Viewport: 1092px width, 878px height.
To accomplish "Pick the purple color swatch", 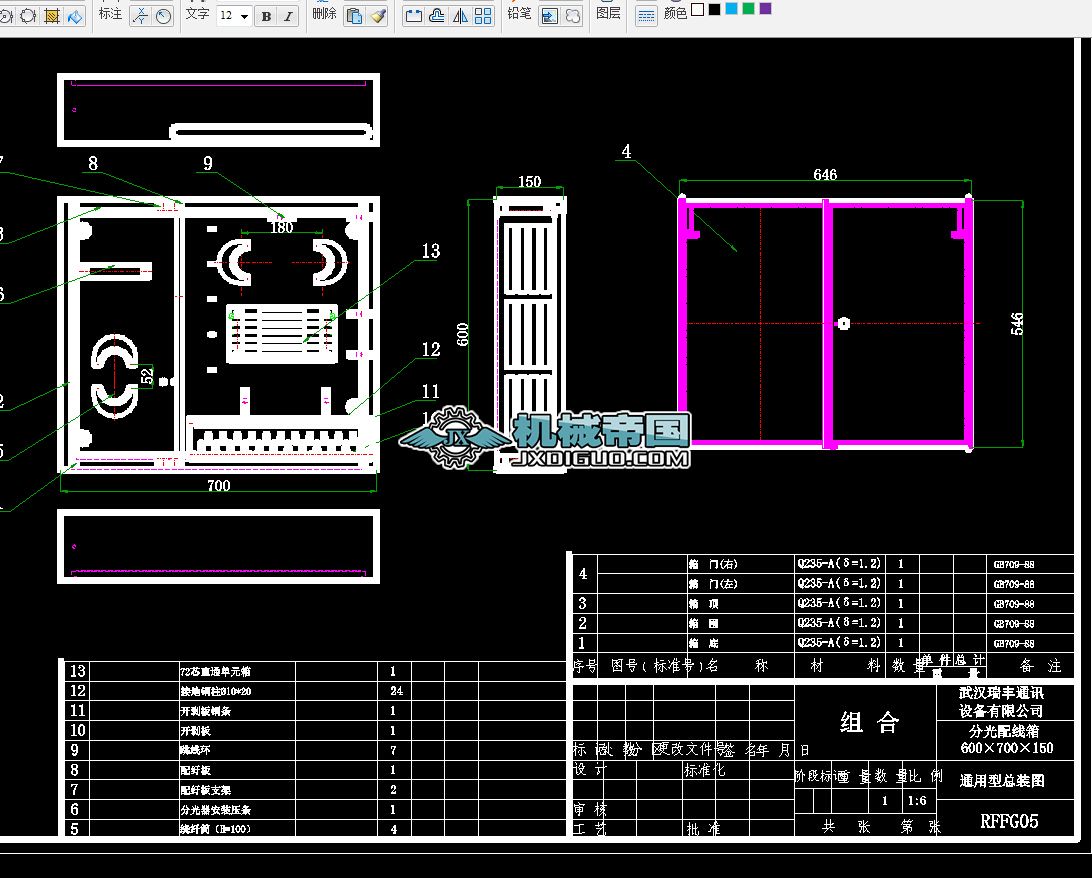I will pyautogui.click(x=765, y=9).
